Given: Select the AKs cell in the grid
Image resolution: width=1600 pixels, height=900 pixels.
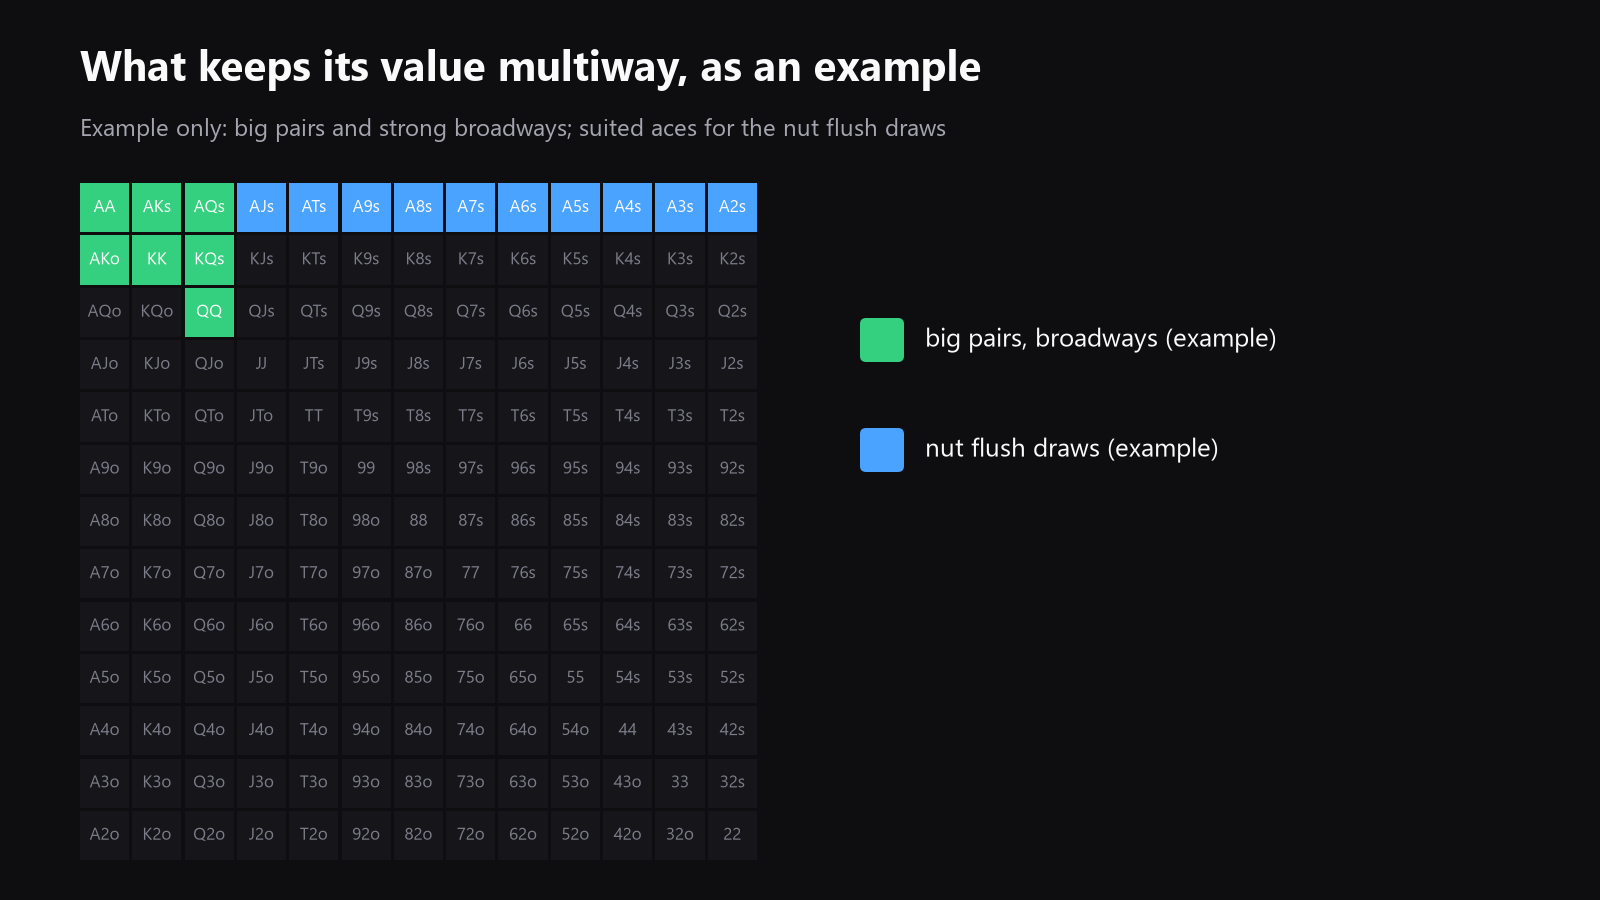Looking at the screenshot, I should [x=157, y=207].
